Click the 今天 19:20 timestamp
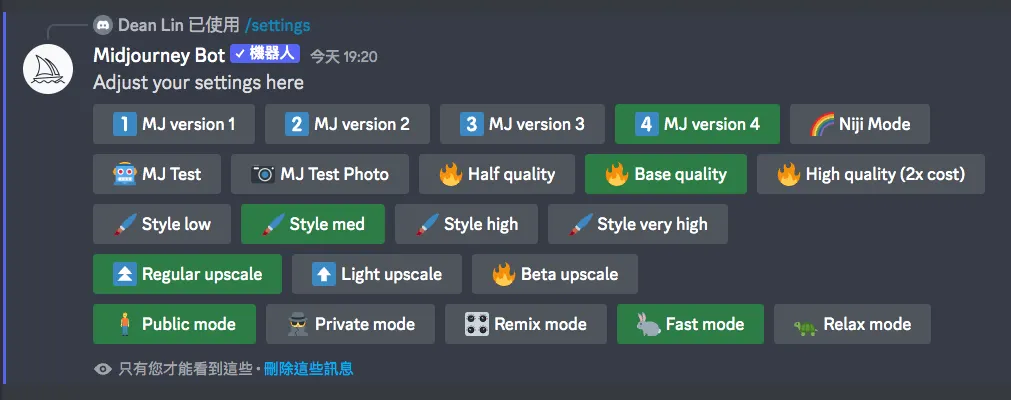Screen dimensions: 1011x400 tap(344, 57)
